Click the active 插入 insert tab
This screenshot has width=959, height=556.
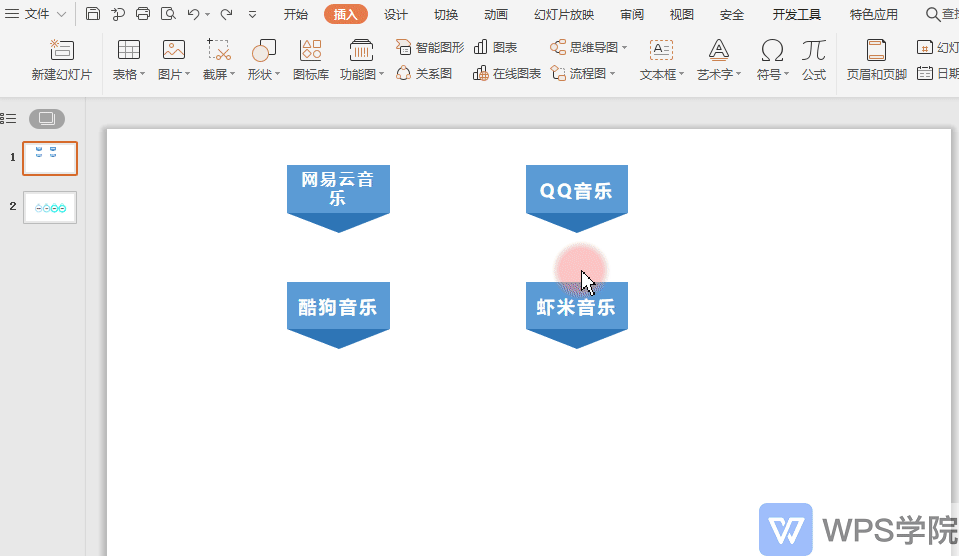pos(346,14)
